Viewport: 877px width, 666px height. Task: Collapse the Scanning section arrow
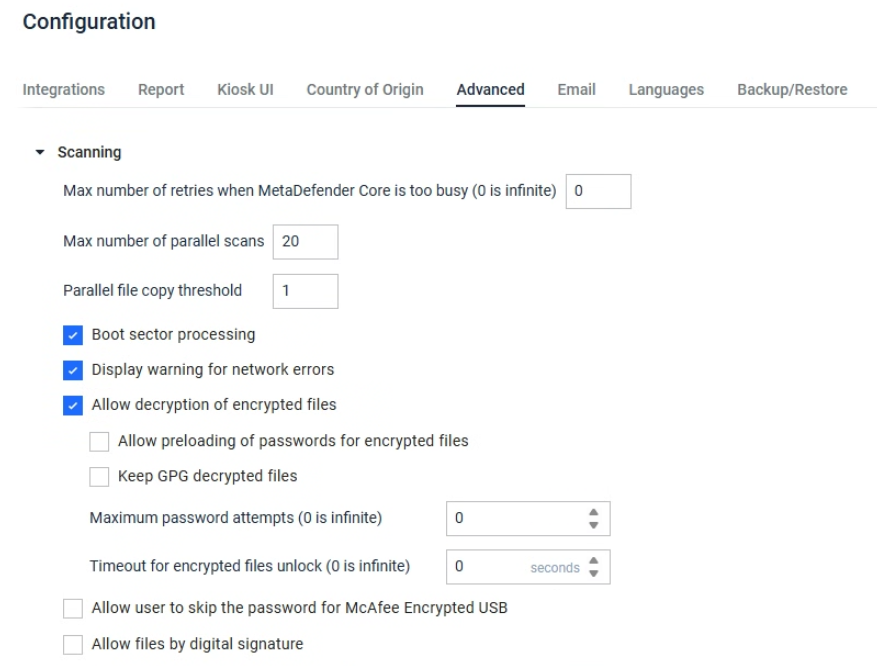coord(40,153)
